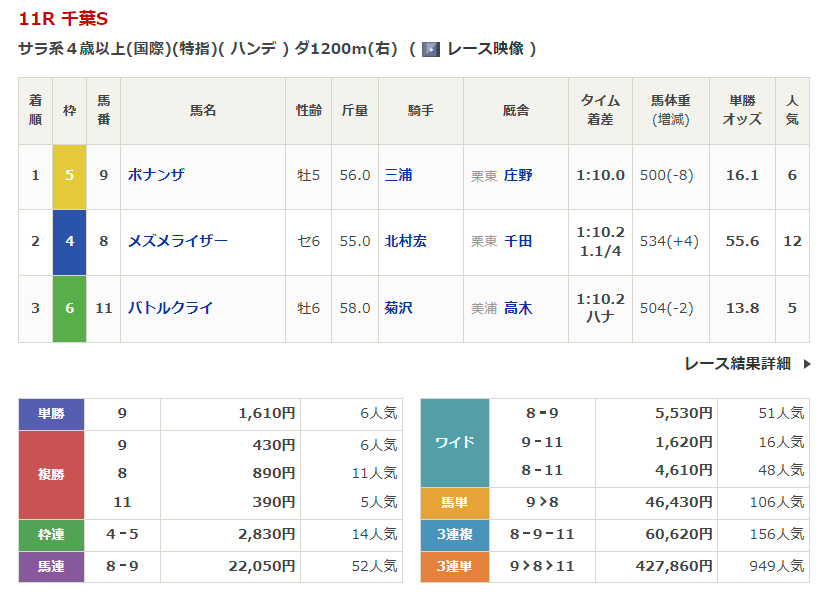The image size is (827, 592).
Task: Open trainer 高木 stable page
Action: [518, 308]
